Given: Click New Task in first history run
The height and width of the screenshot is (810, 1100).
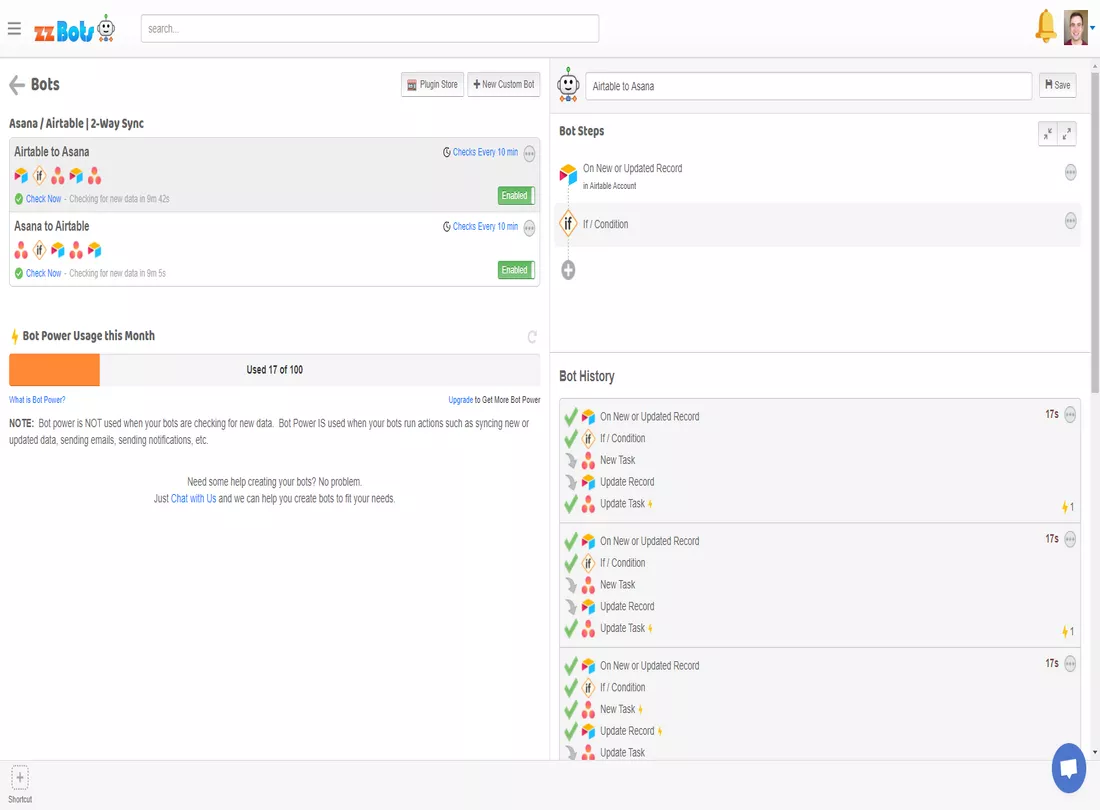Looking at the screenshot, I should click(x=617, y=461).
